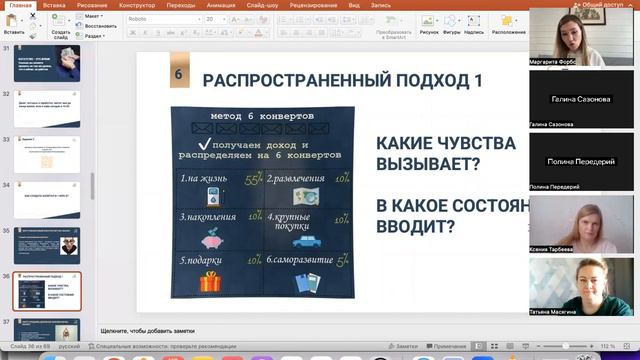Viewport: 640px width, 360px height.
Task: Click the 112 % zoom level
Action: click(608, 346)
